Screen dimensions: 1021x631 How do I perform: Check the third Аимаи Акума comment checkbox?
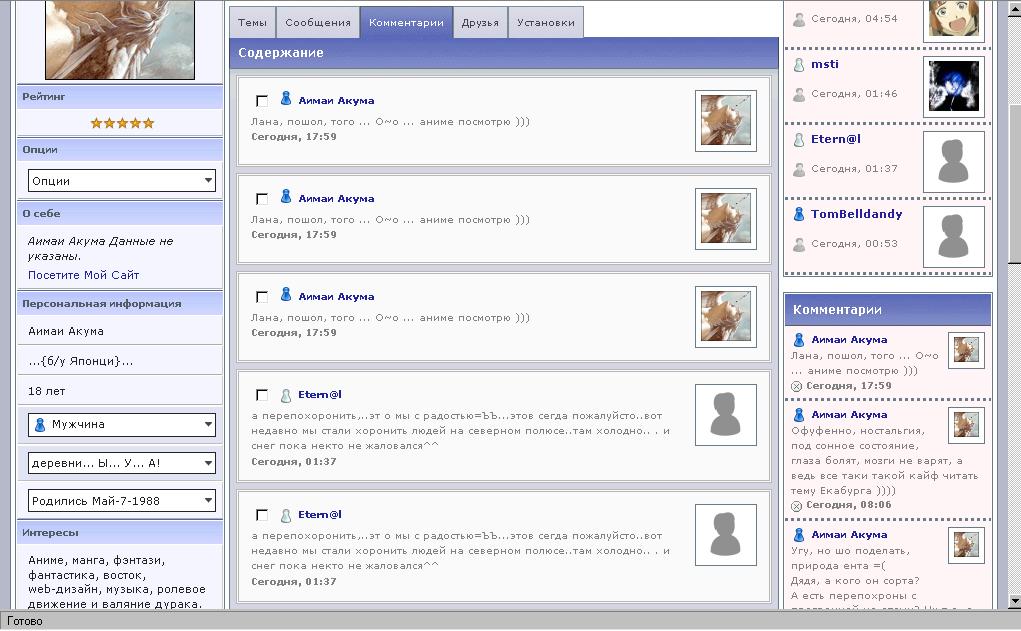[x=262, y=297]
